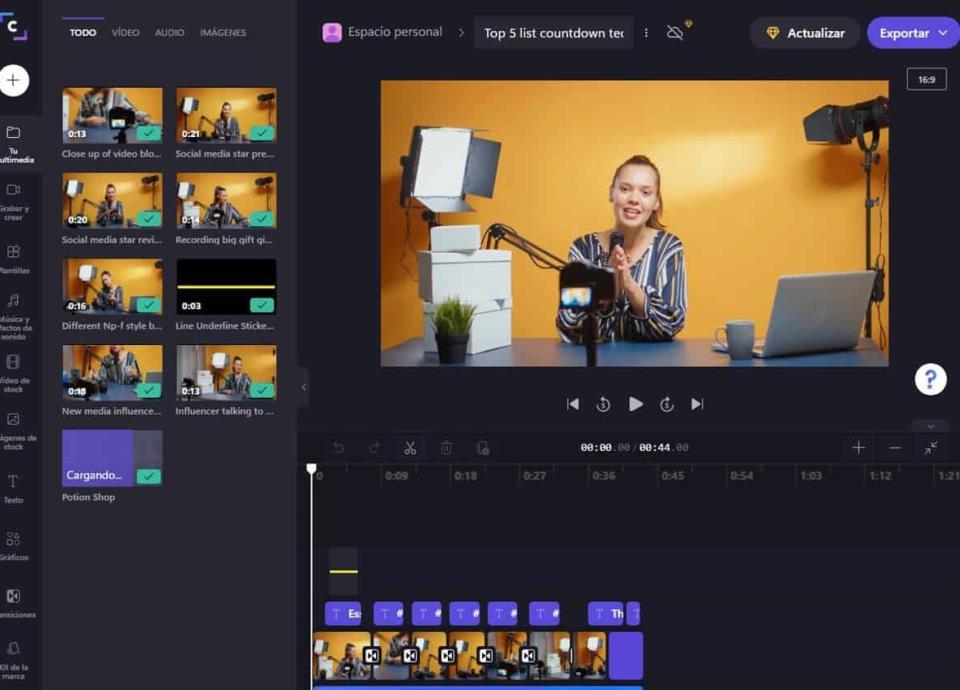Click the scissors split tool

(x=410, y=448)
